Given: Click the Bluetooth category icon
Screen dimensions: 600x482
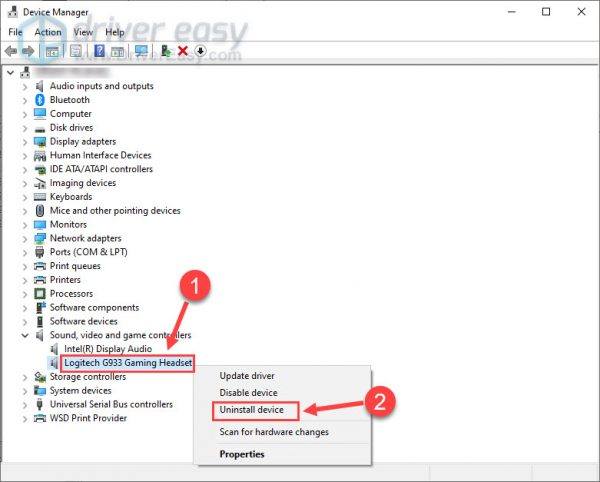Looking at the screenshot, I should click(x=40, y=100).
